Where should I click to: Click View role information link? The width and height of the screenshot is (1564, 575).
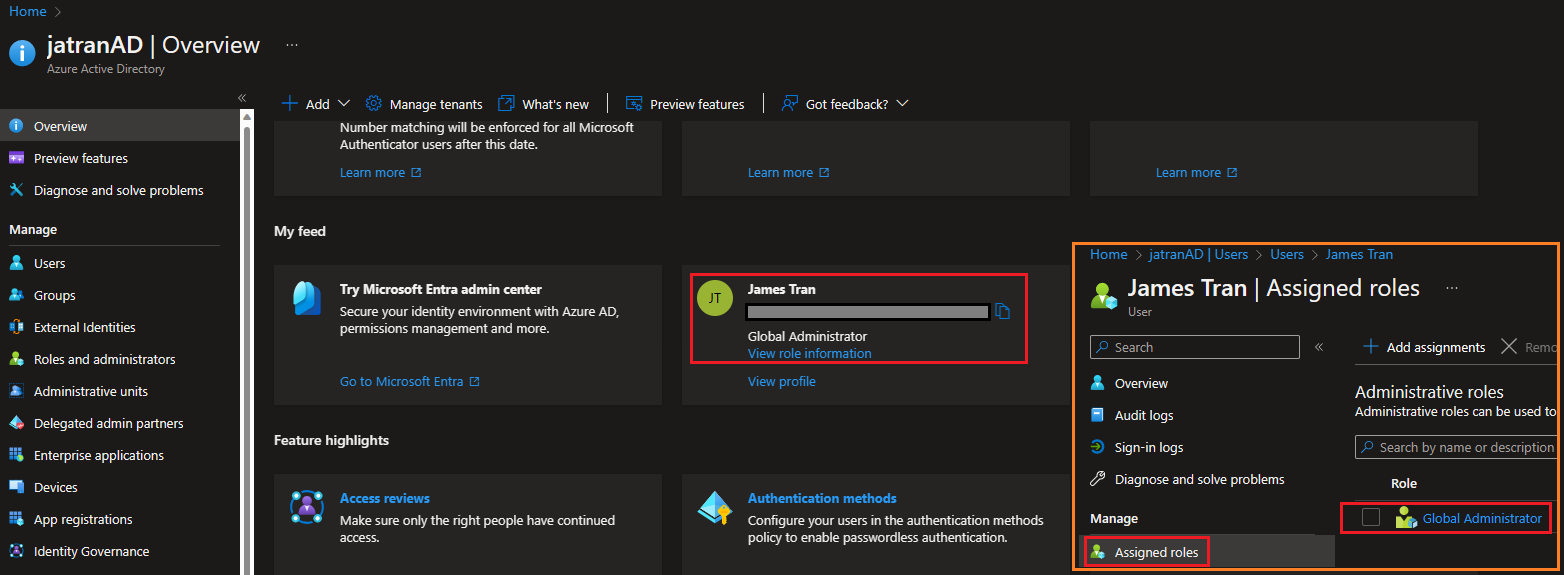point(809,353)
